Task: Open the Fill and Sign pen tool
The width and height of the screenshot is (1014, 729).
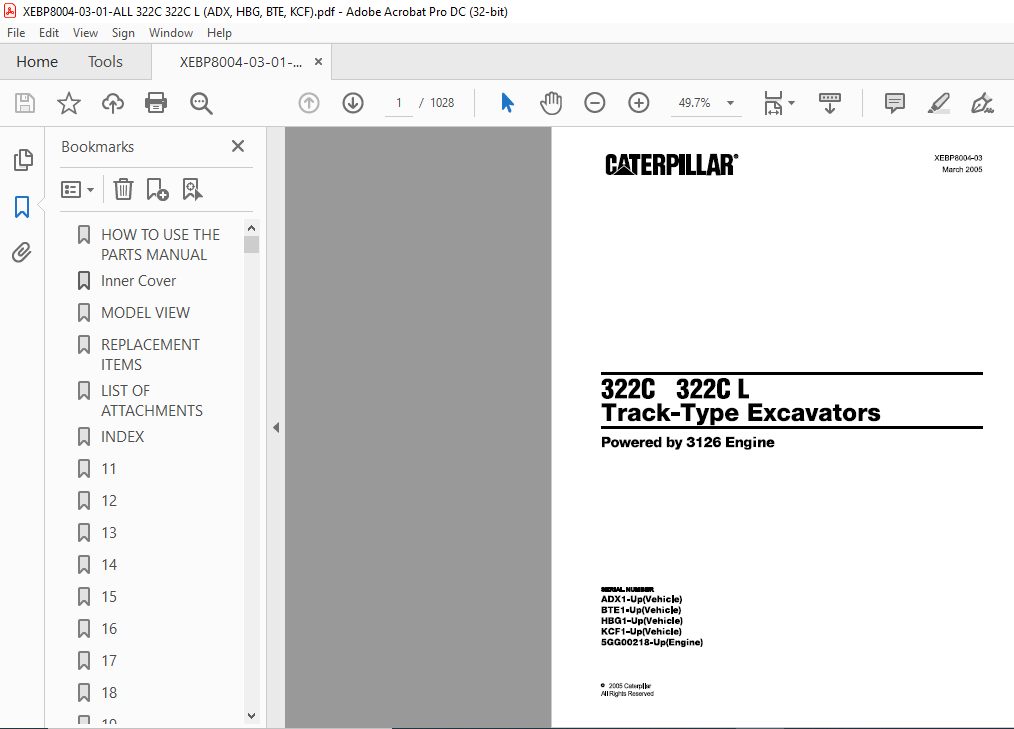Action: pos(982,103)
